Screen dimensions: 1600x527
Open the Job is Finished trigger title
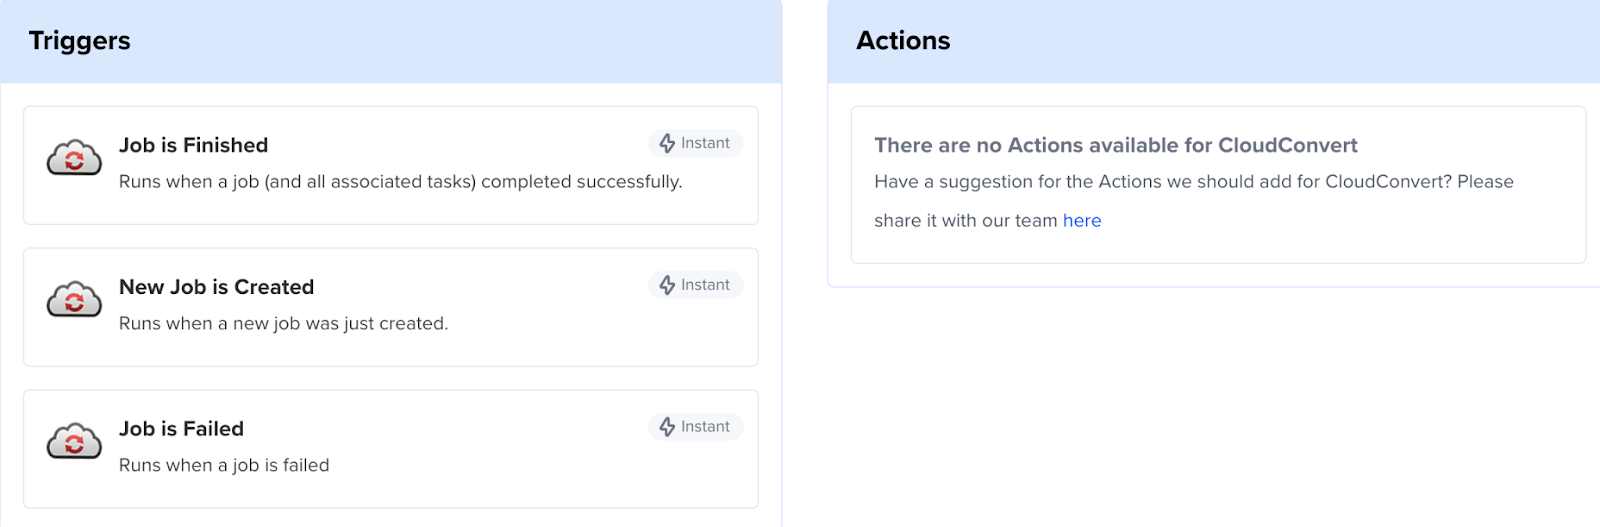193,145
